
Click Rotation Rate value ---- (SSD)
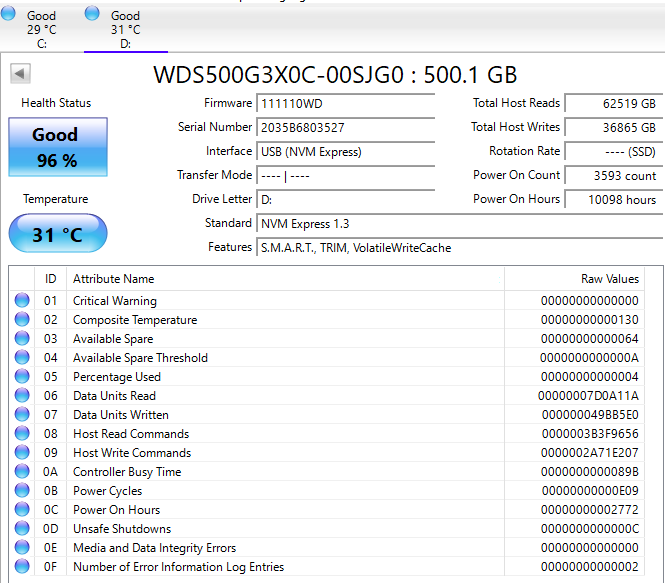614,151
